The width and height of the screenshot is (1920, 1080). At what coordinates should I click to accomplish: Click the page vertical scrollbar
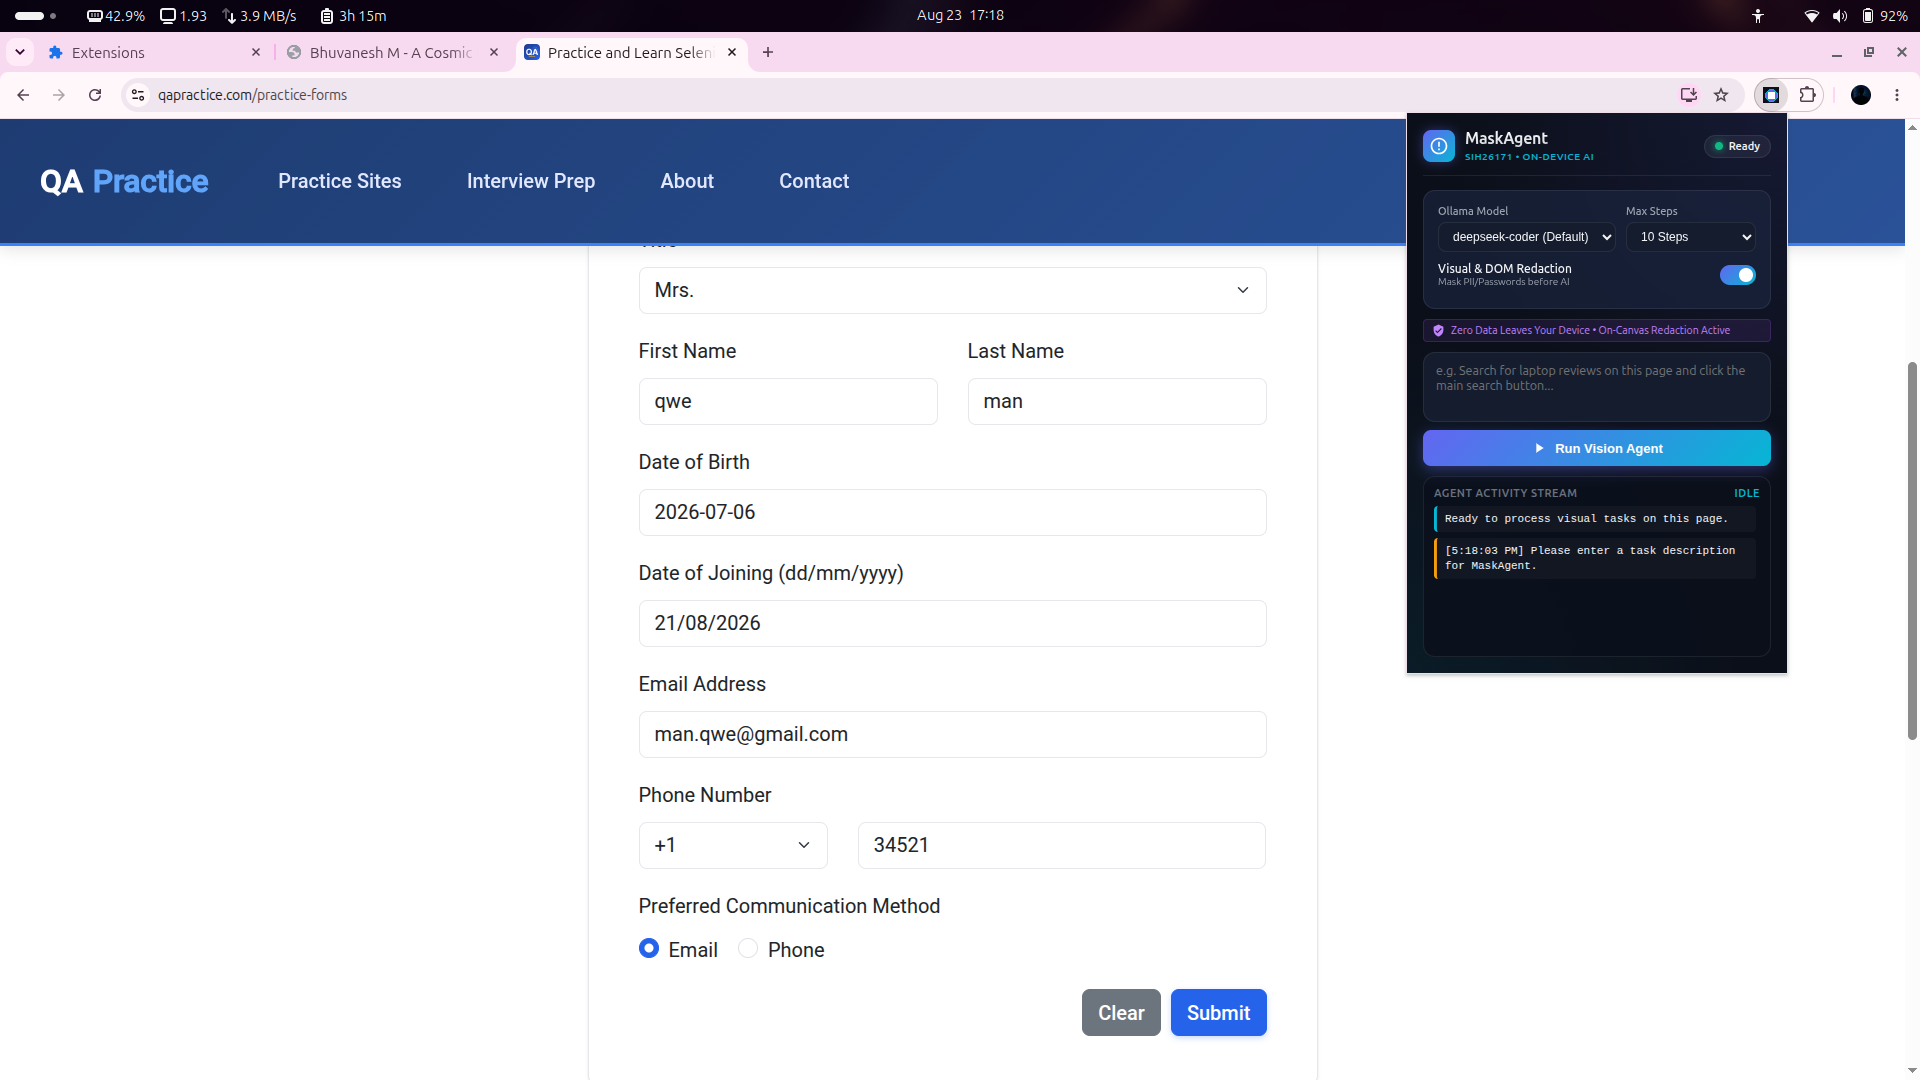[1912, 550]
